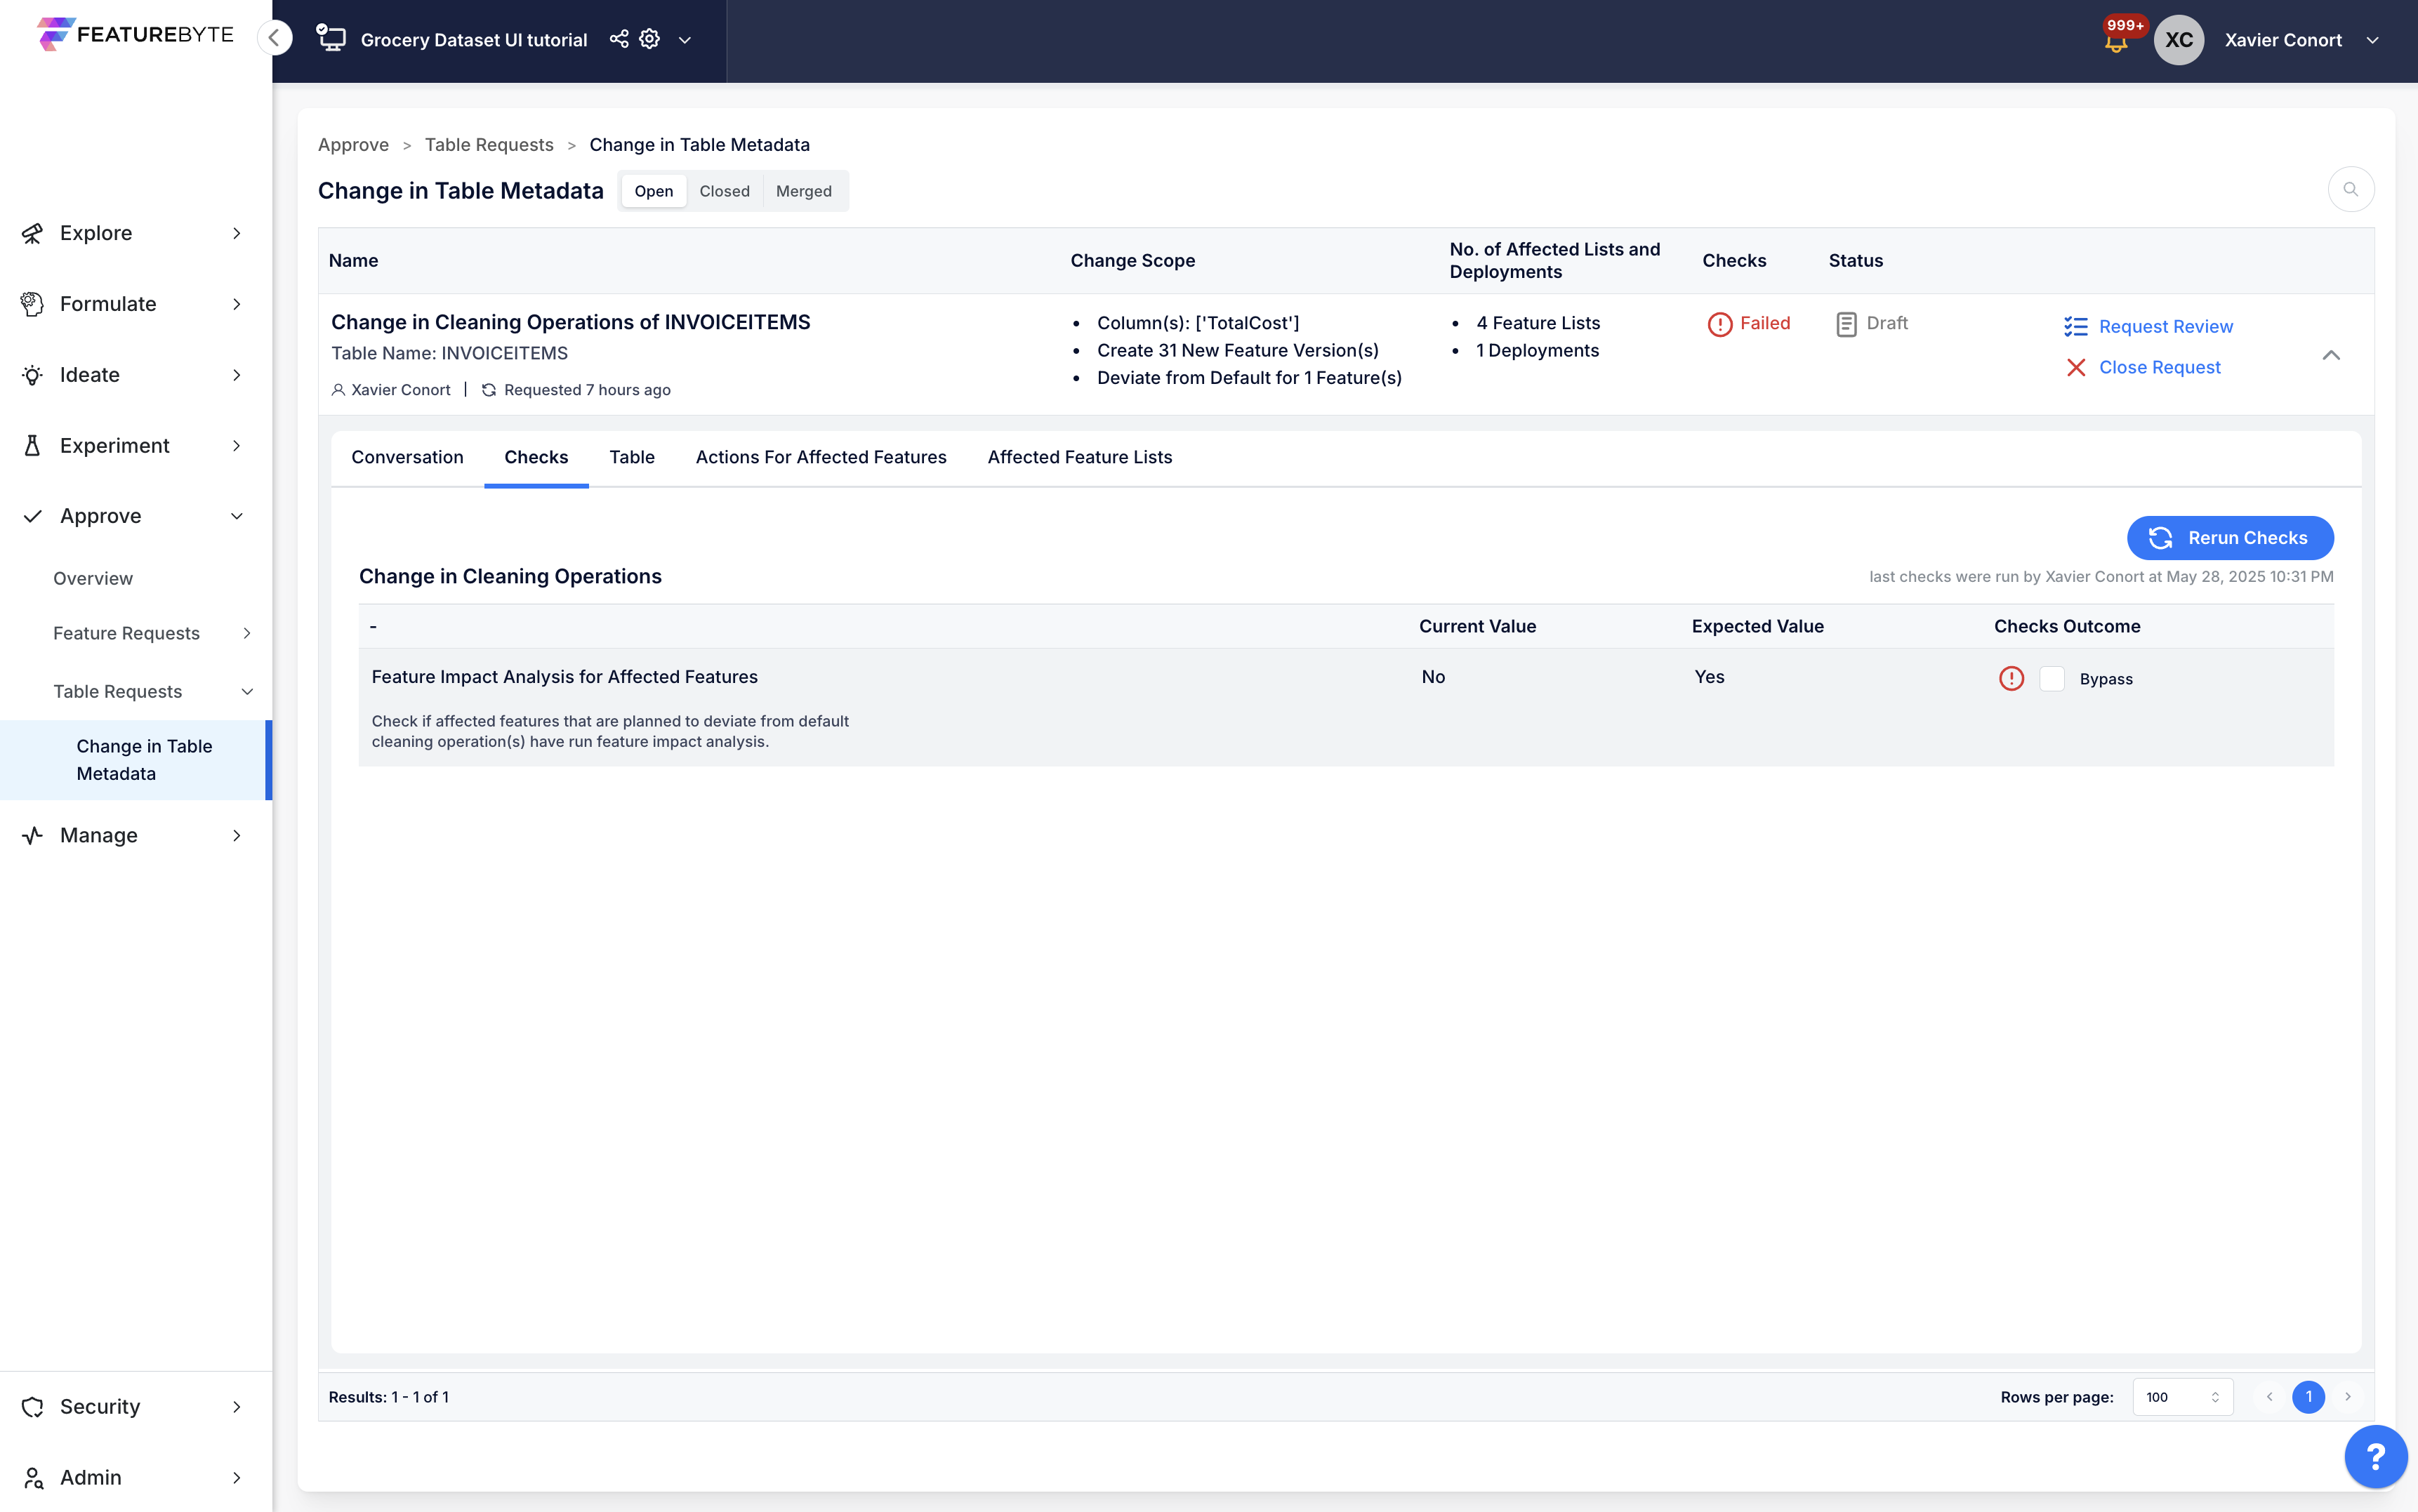Share the Grocery Dataset catalog
Image resolution: width=2418 pixels, height=1512 pixels.
(619, 39)
